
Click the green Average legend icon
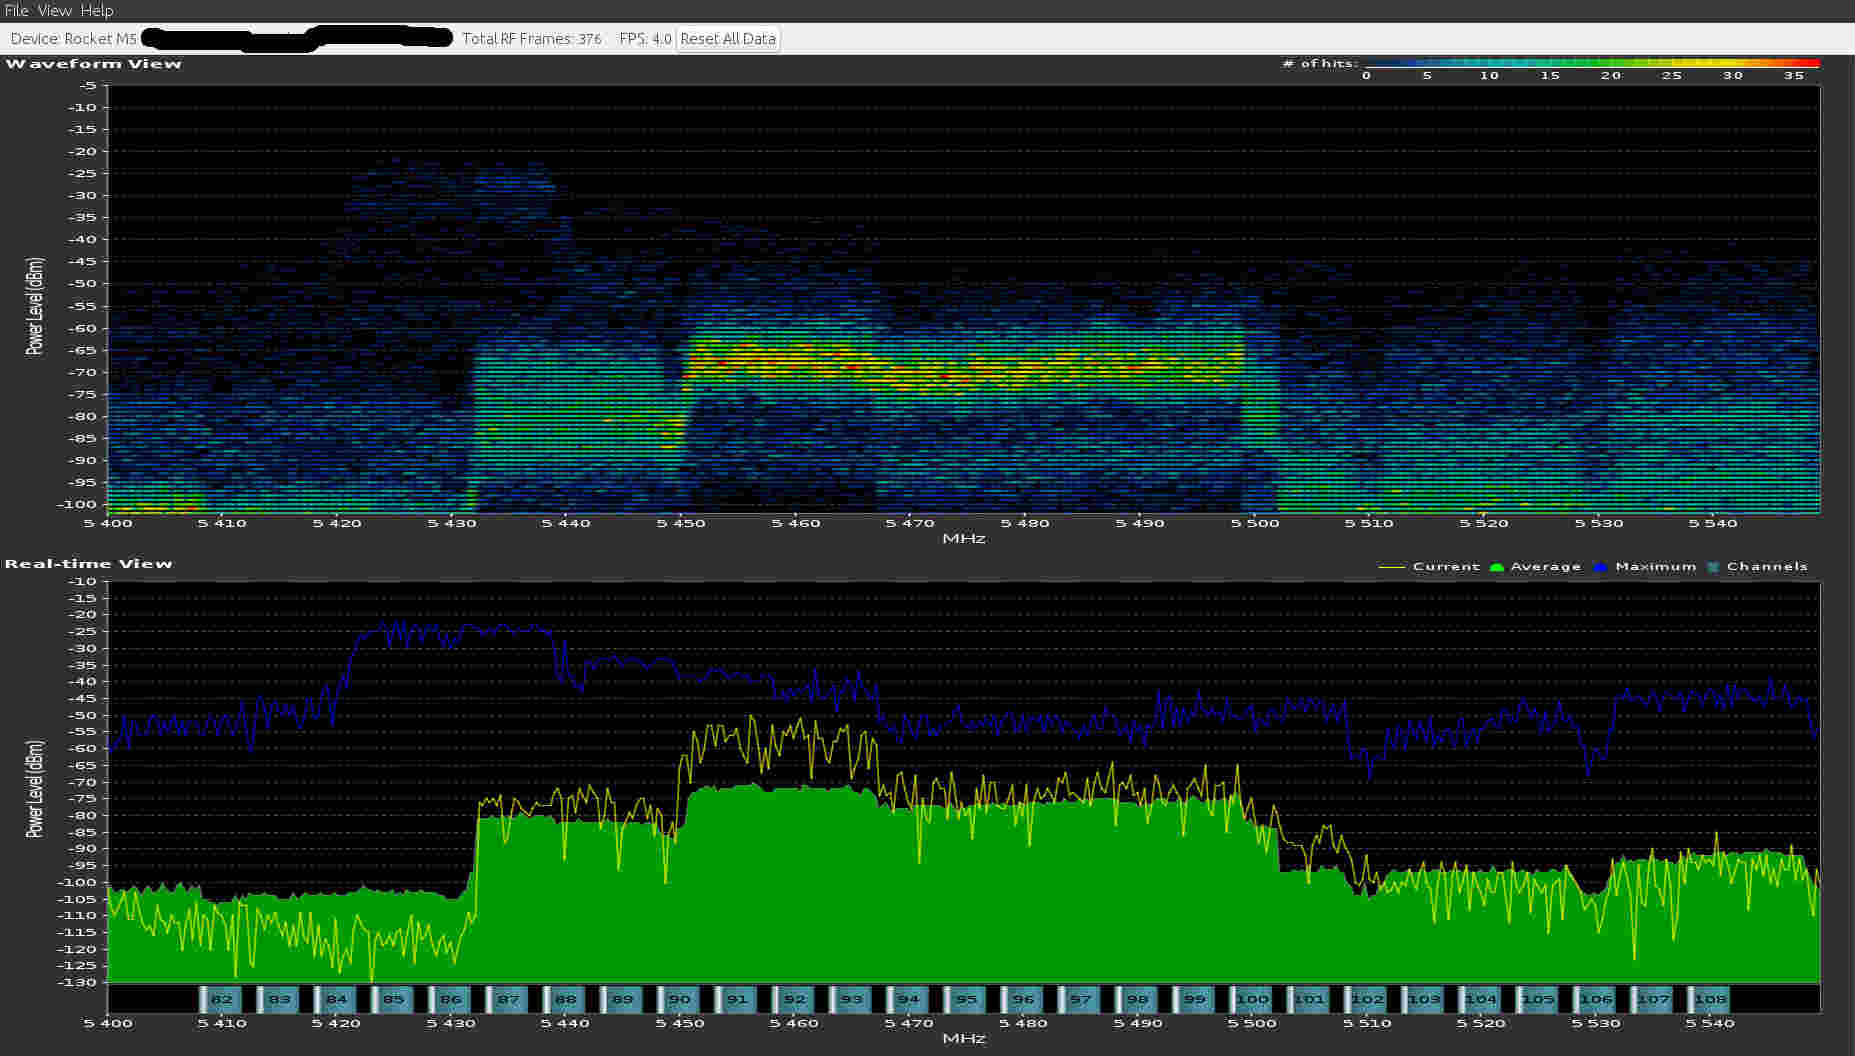(x=1496, y=567)
